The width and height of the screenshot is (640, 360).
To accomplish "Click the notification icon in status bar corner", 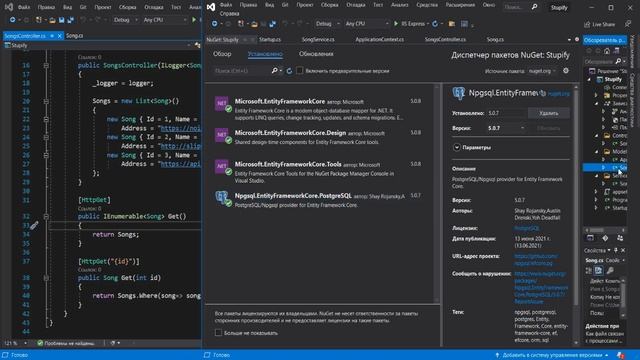I will tap(621, 355).
